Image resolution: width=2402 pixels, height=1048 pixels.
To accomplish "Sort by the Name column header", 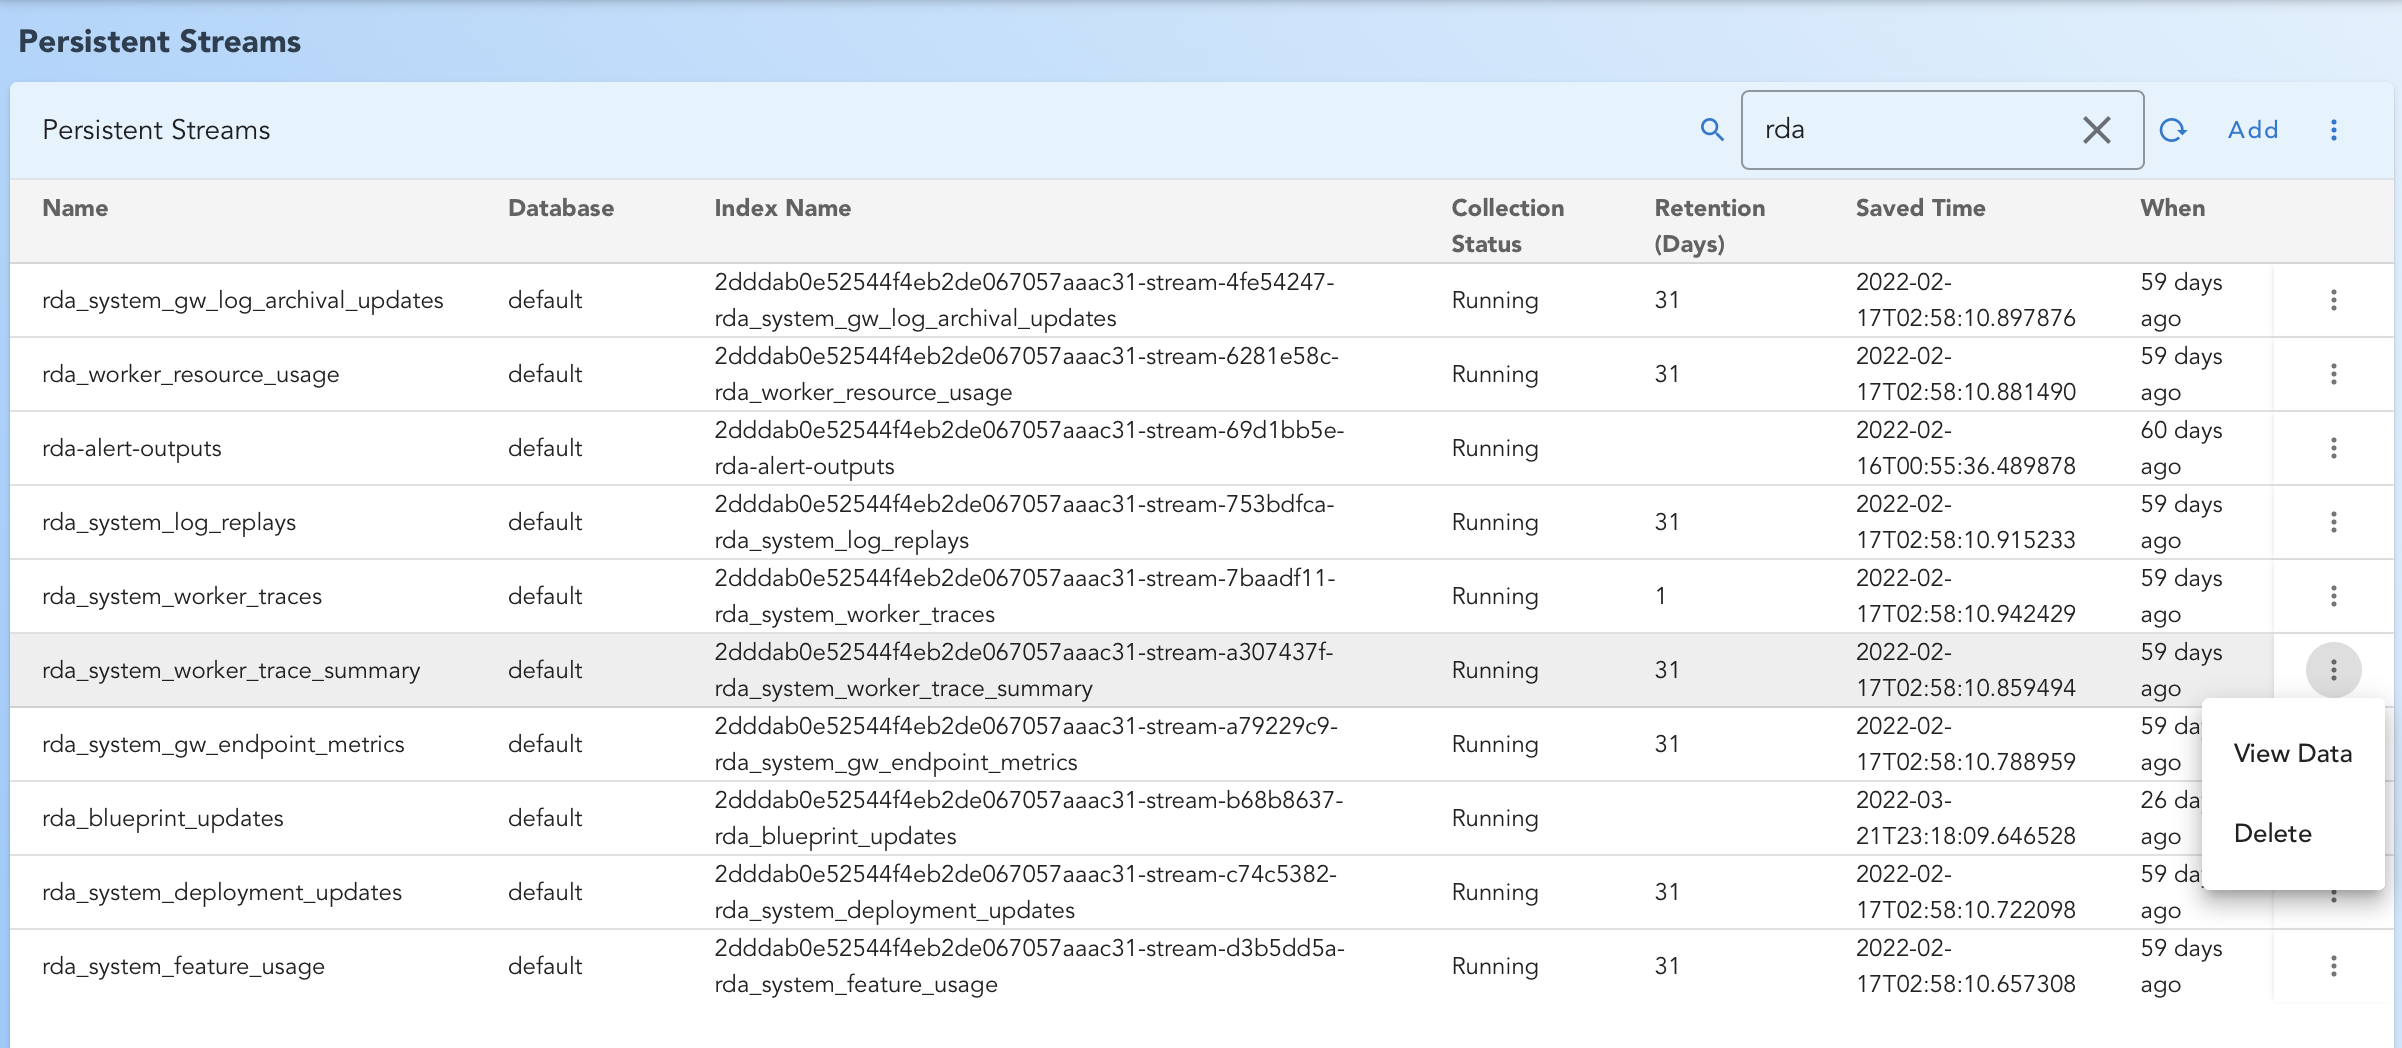I will (75, 208).
